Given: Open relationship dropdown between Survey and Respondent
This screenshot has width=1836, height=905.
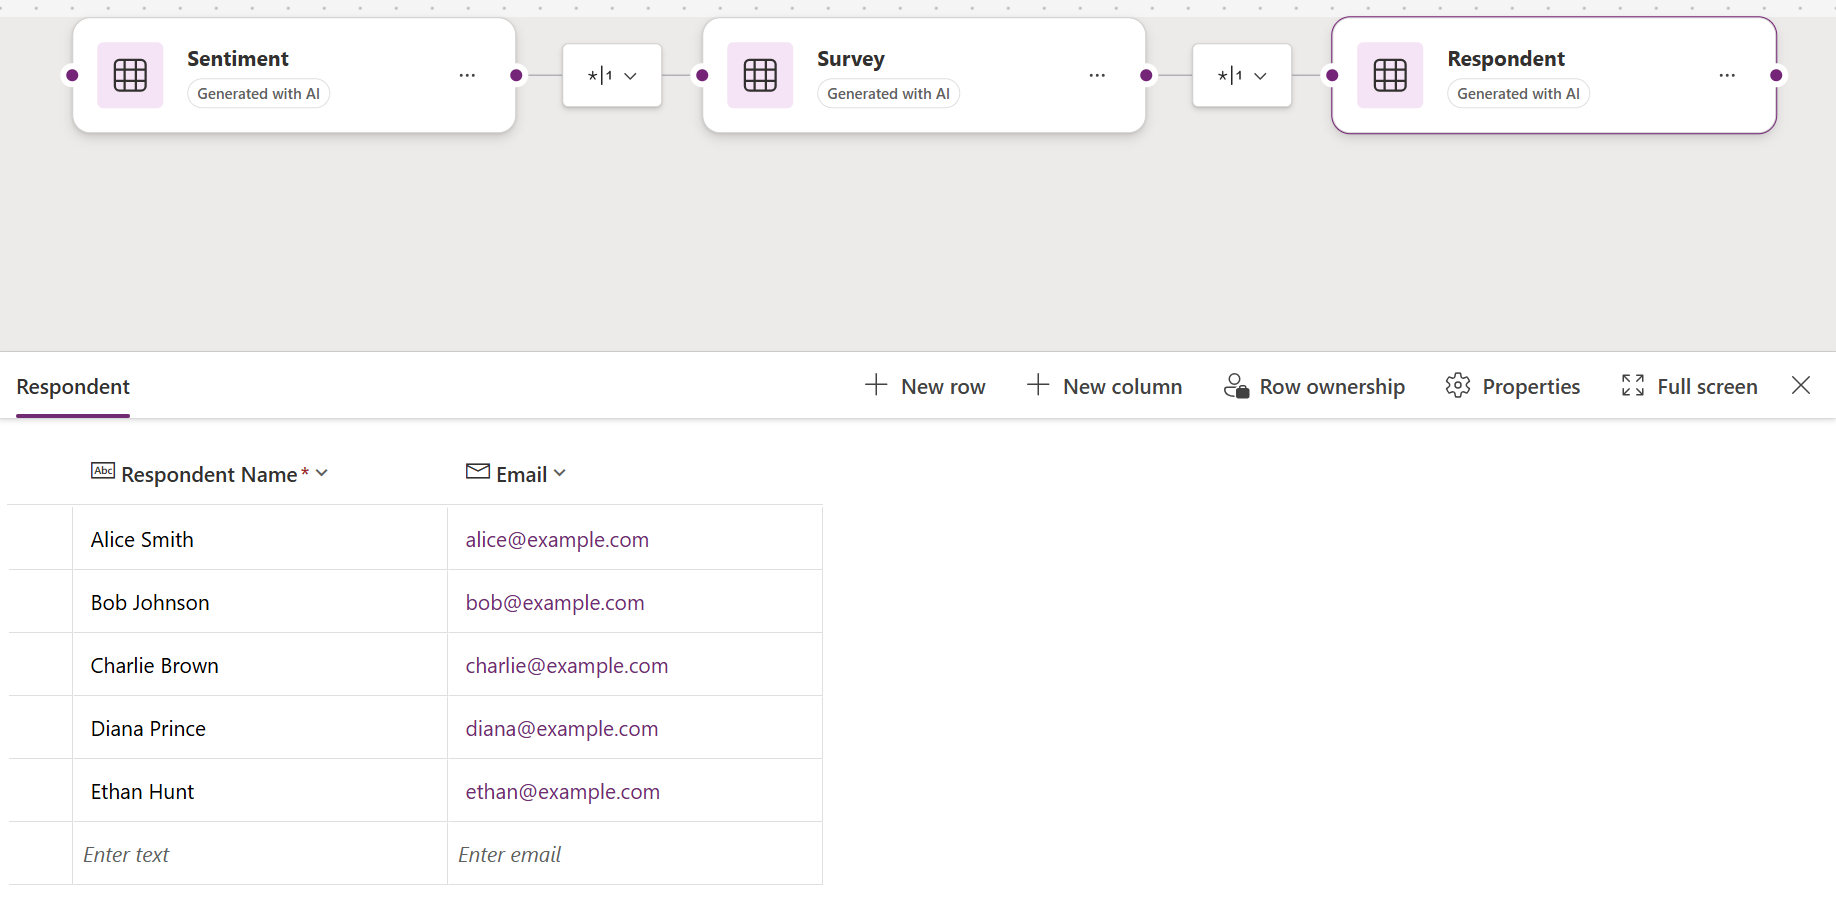Looking at the screenshot, I should [1242, 76].
